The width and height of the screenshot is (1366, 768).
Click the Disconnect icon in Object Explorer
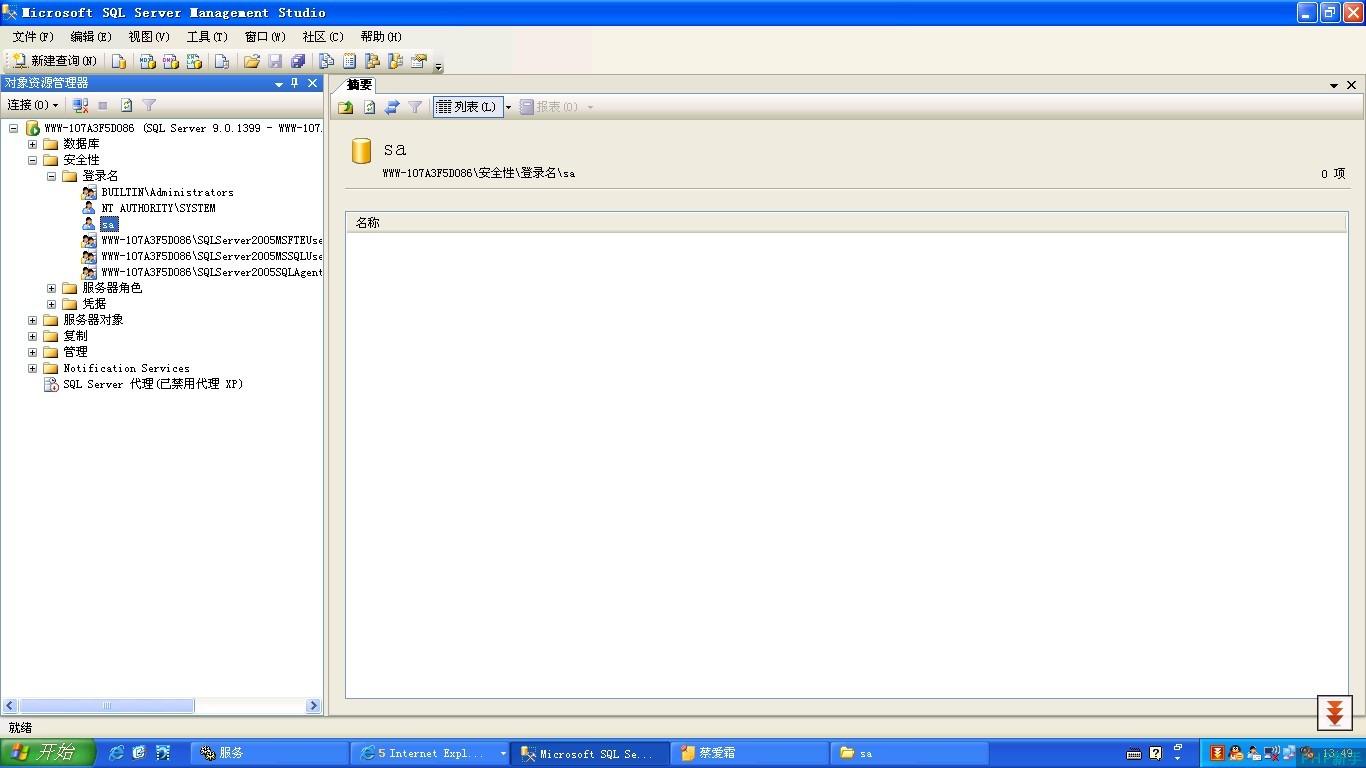tap(81, 105)
